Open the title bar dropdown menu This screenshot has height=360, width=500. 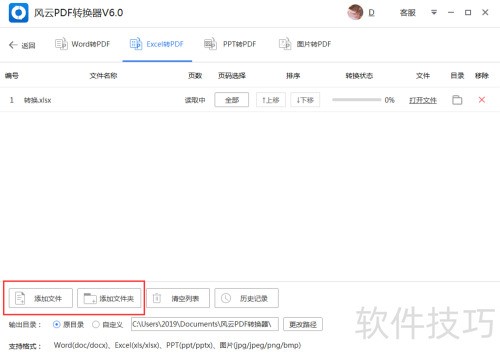tap(434, 12)
